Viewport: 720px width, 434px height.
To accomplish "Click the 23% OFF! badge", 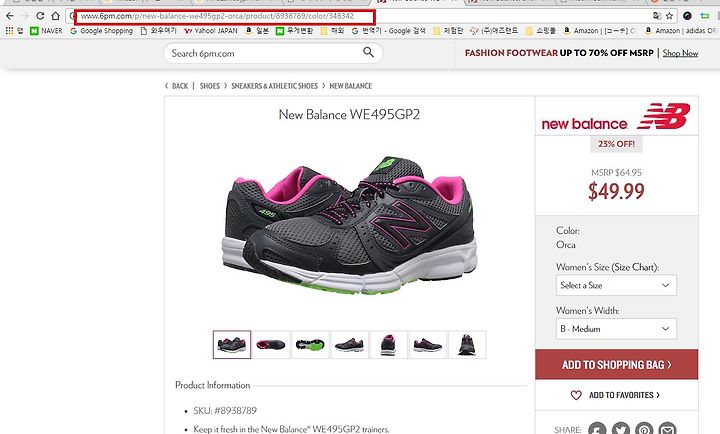I will click(x=616, y=144).
